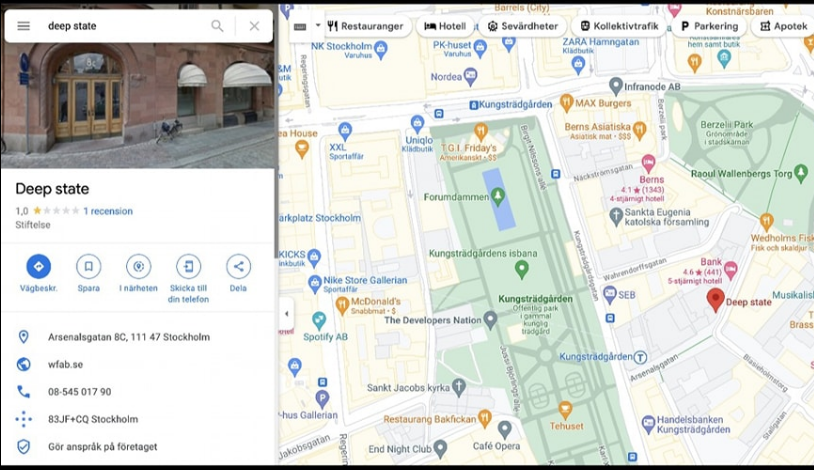This screenshot has height=470, width=814.
Task: Get directions with the Vägbeskr. icon
Action: [38, 266]
